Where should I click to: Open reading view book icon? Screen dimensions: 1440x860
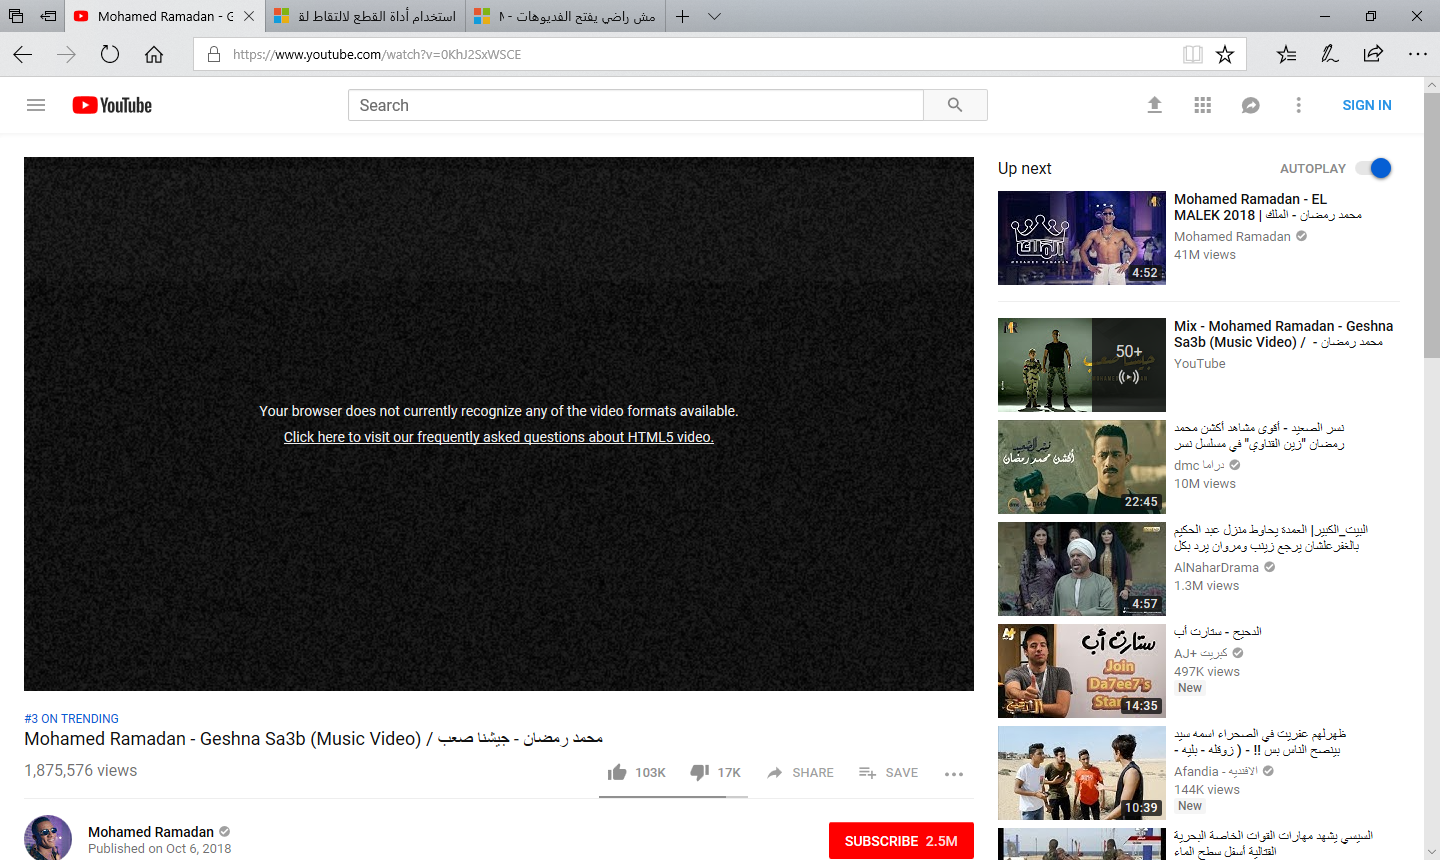[1193, 54]
